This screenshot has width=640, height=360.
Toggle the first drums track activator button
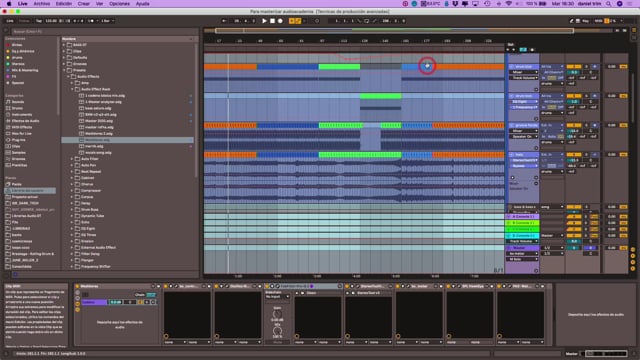[x=573, y=67]
